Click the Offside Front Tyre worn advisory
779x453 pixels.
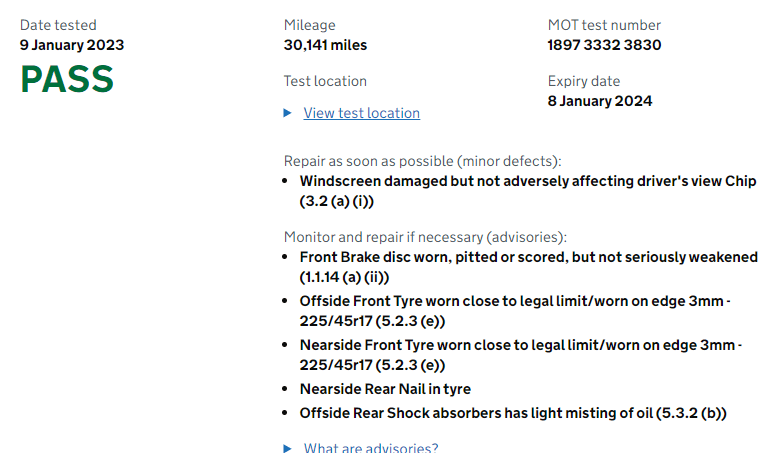click(x=515, y=311)
